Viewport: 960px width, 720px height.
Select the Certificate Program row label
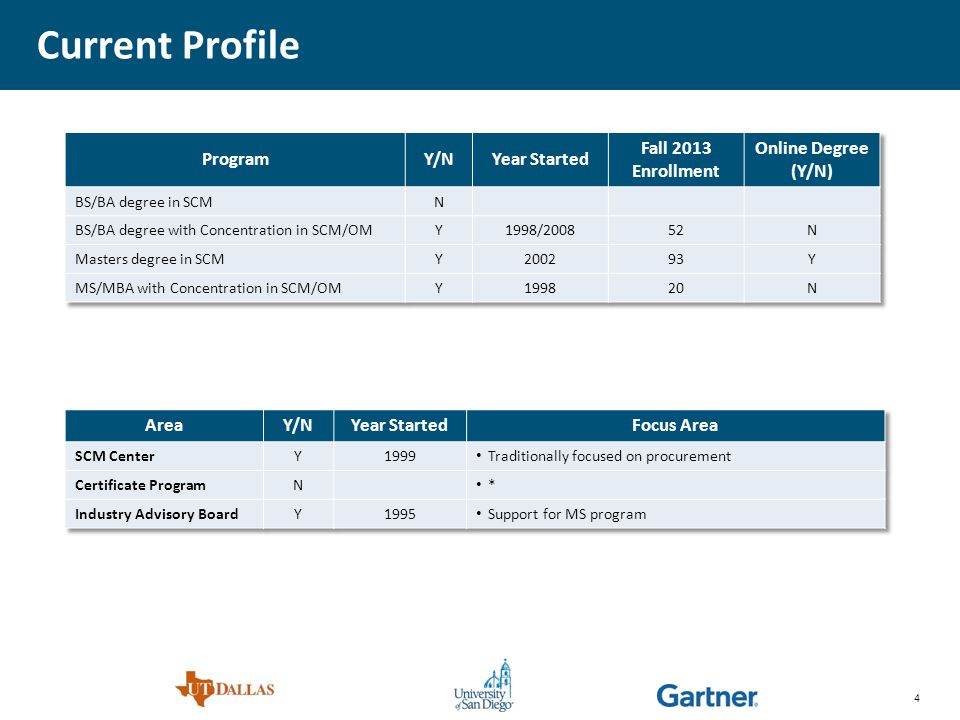[x=140, y=485]
